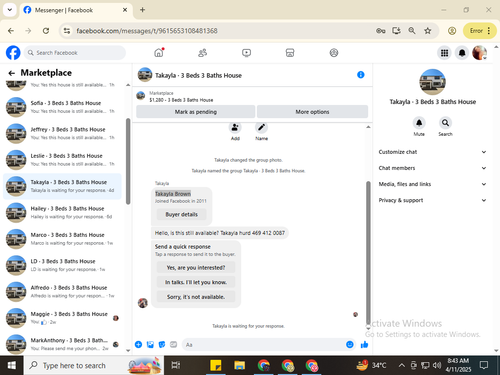Open the Facebook menu grid icon
The height and width of the screenshot is (375, 500).
(x=444, y=53)
